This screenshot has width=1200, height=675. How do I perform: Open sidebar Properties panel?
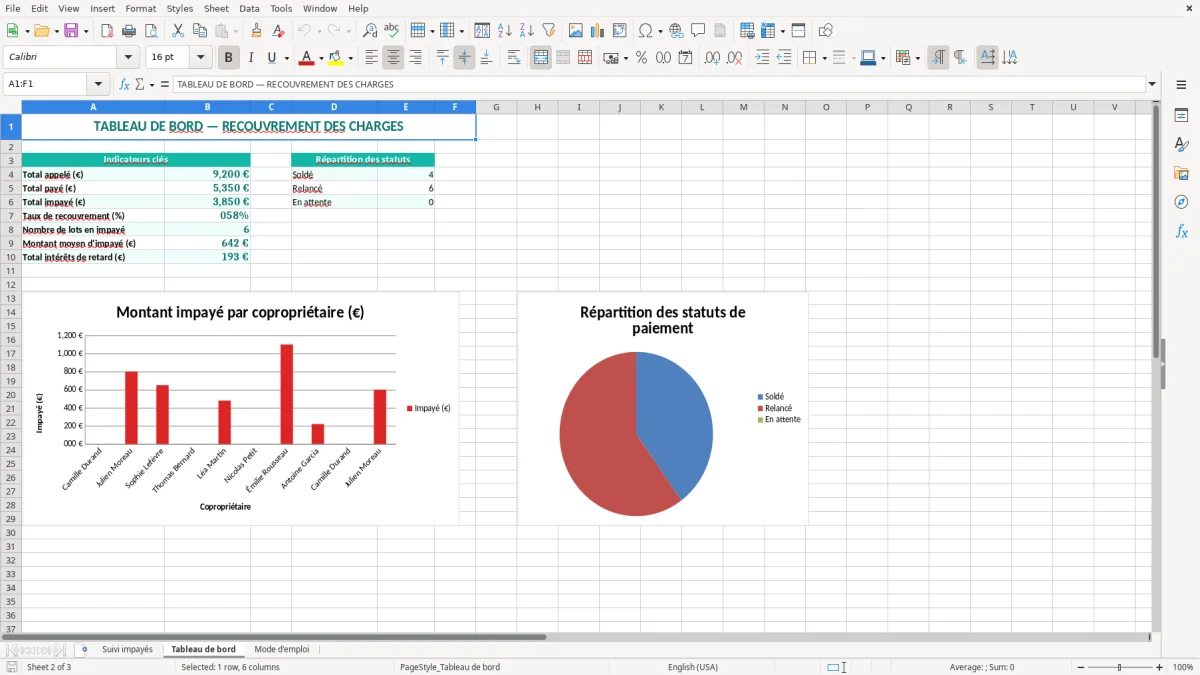(x=1181, y=116)
